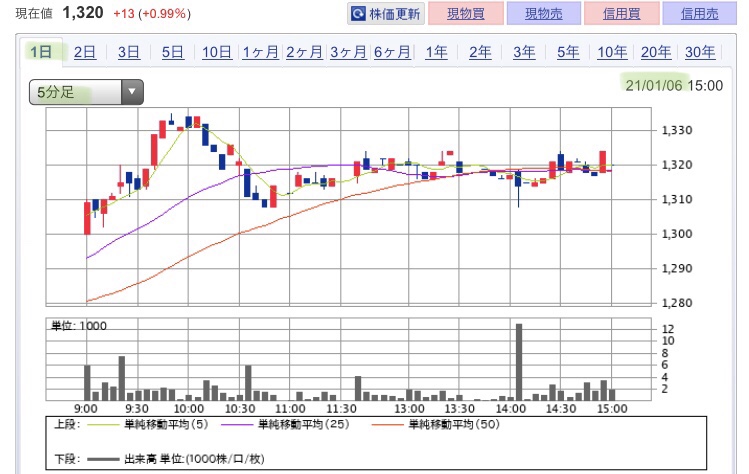749x474 pixels.
Task: Click the tall 14:05 volume bar
Action: pos(519,362)
